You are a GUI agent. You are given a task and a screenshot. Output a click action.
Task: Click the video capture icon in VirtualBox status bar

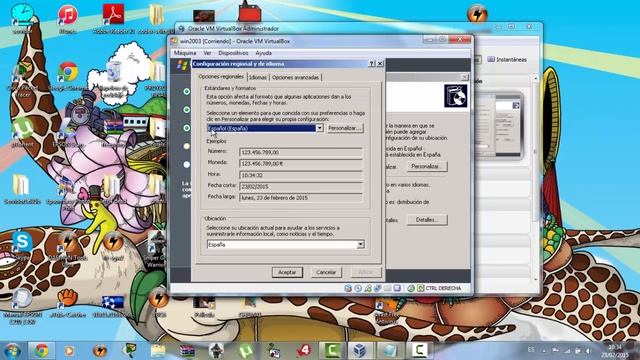pyautogui.click(x=397, y=289)
